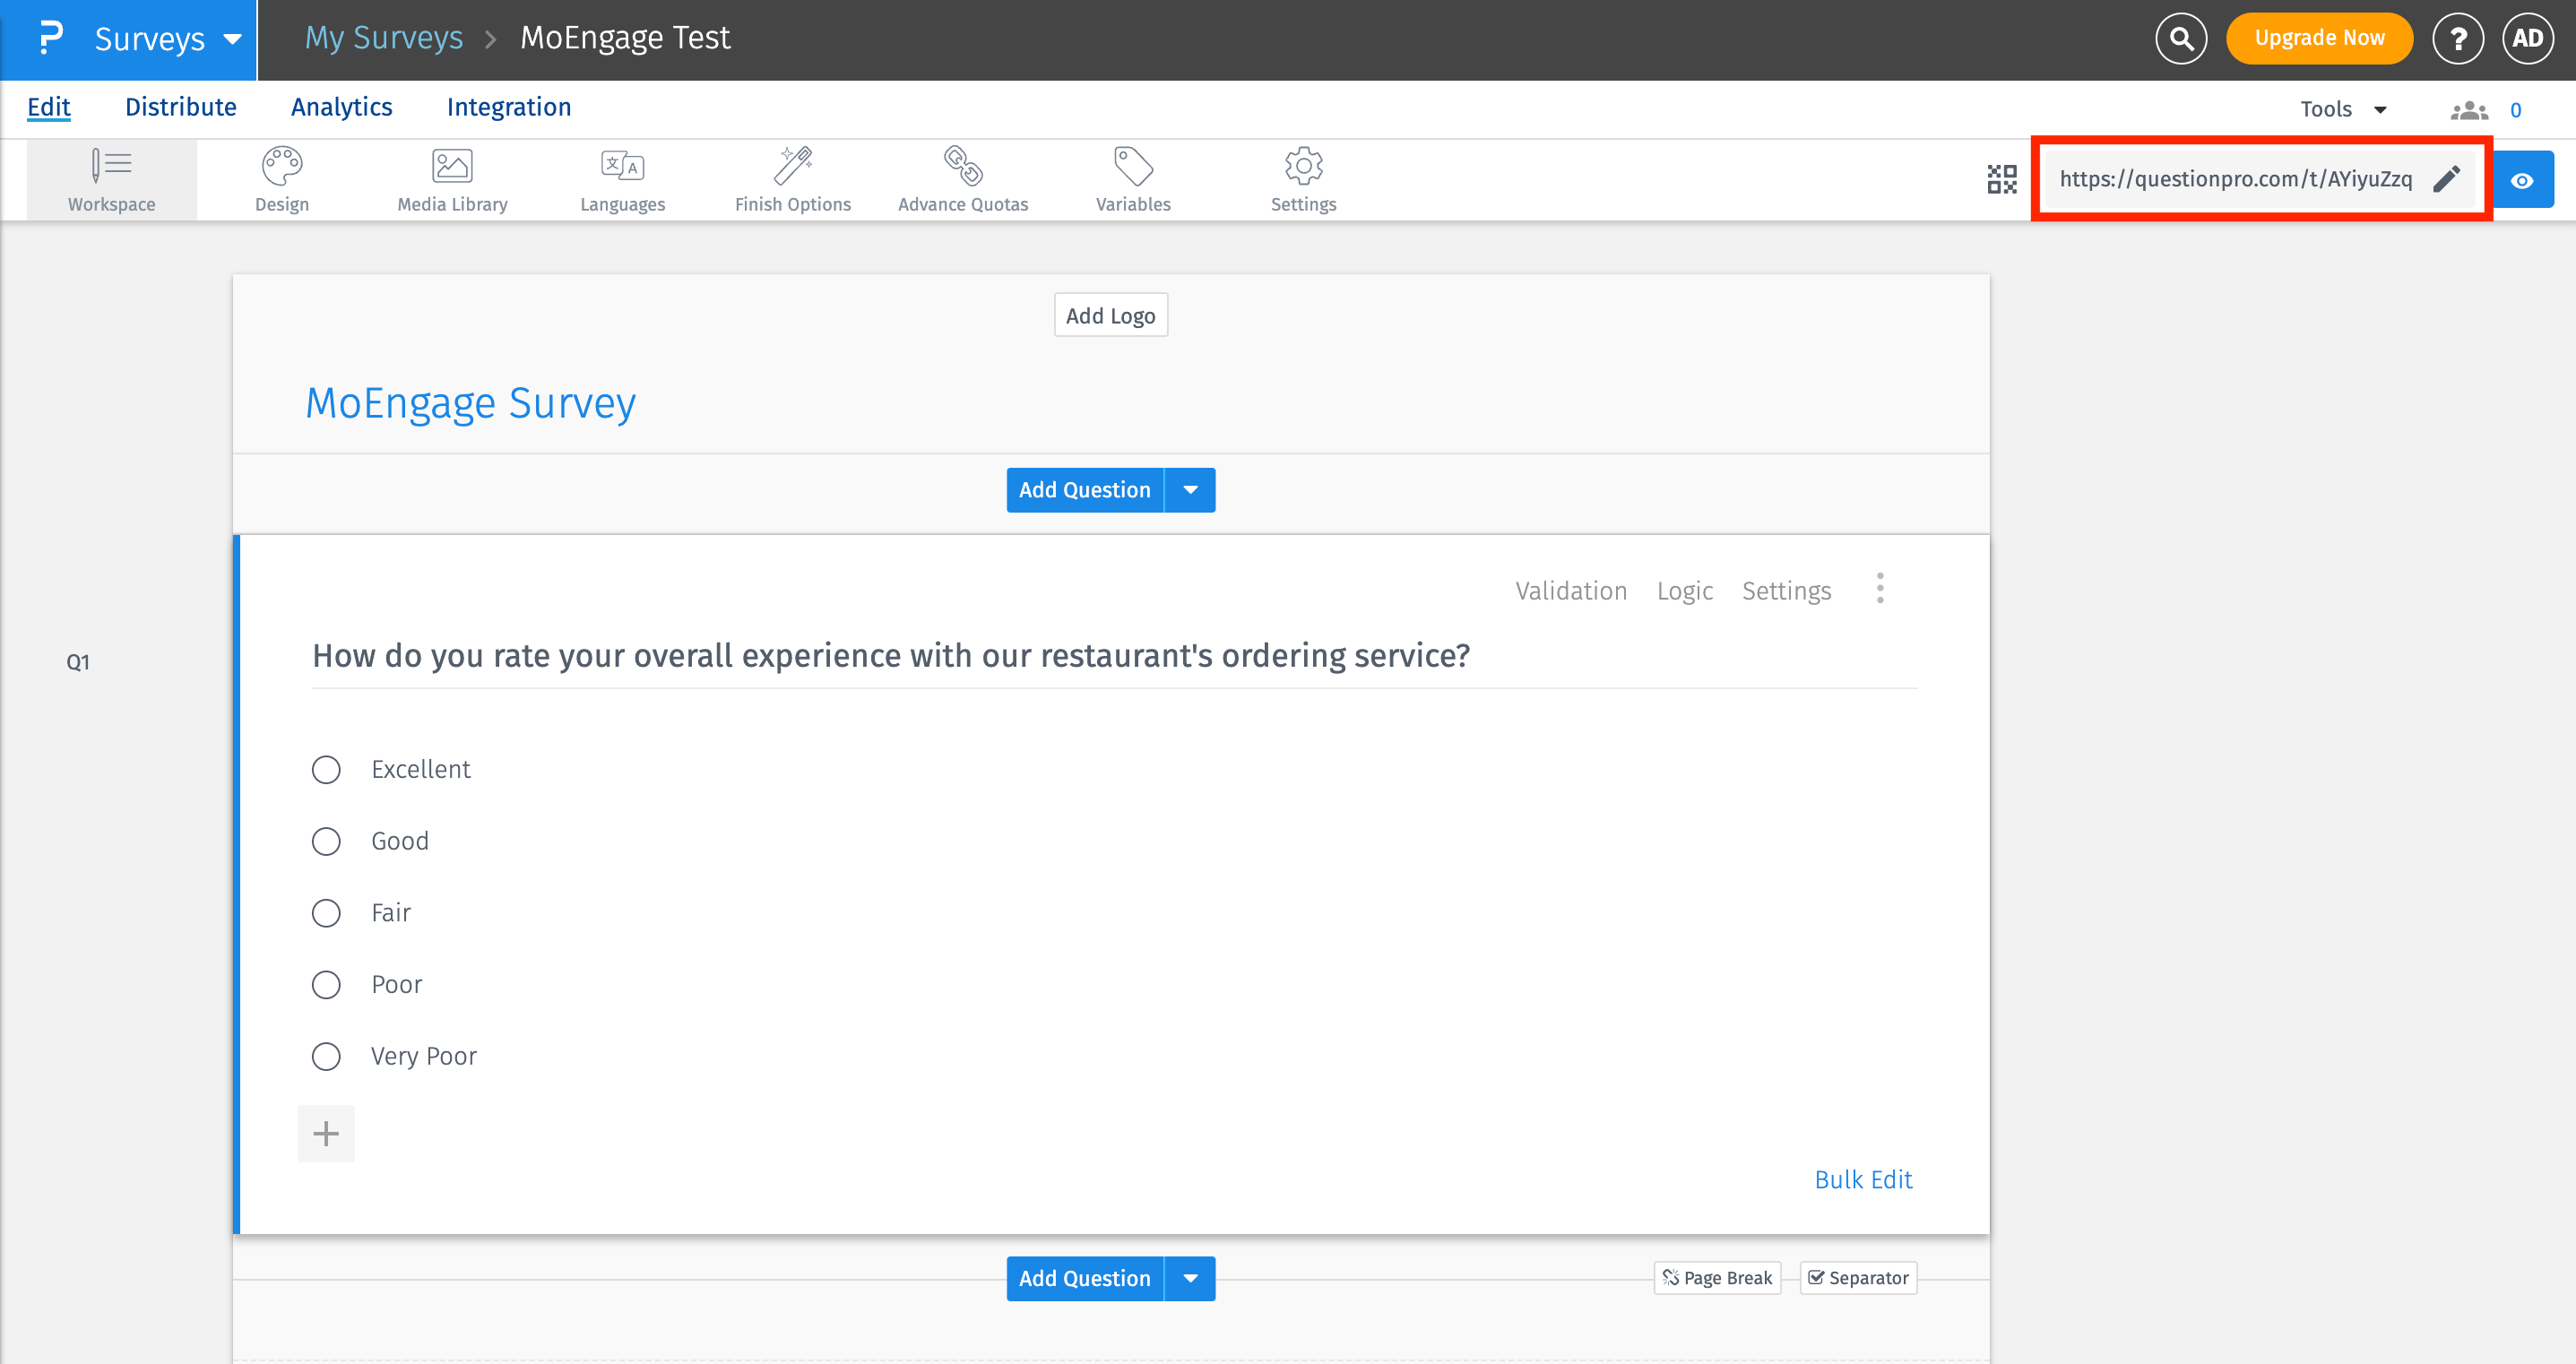Image resolution: width=2576 pixels, height=1364 pixels.
Task: Open the Languages tool
Action: coord(622,180)
